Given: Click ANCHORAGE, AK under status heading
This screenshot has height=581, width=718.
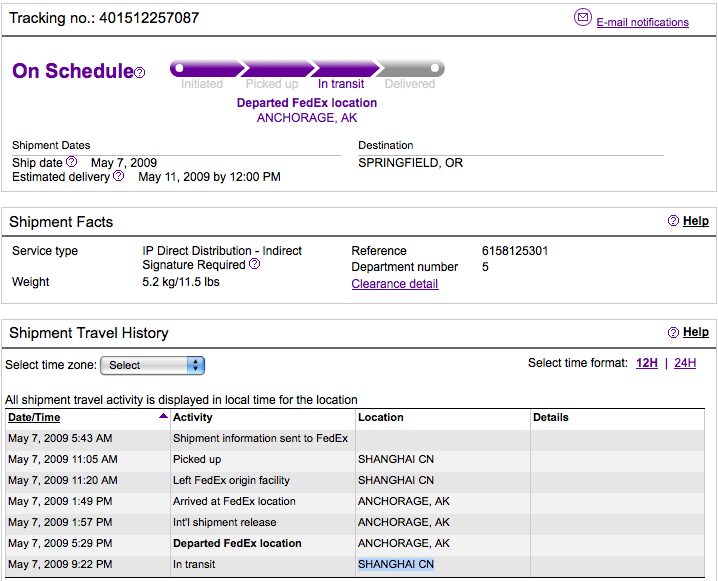Looking at the screenshot, I should coord(307,118).
